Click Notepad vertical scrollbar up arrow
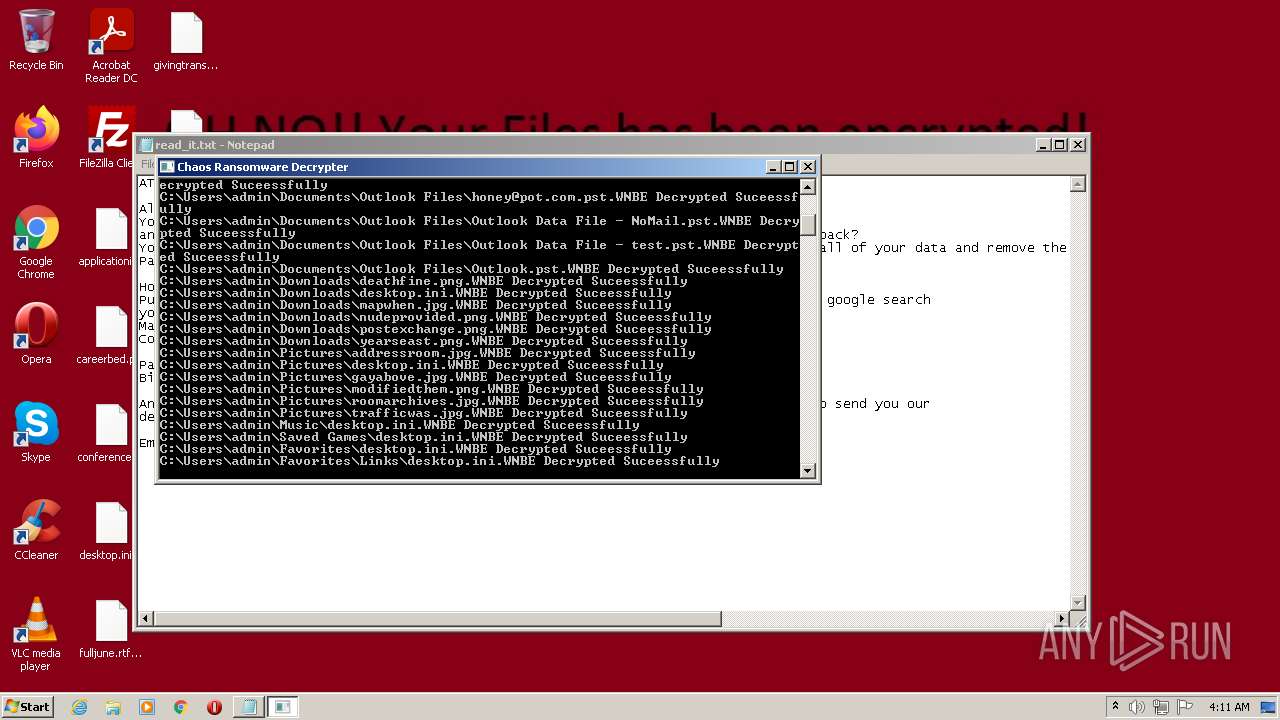The image size is (1280, 720). click(1078, 184)
